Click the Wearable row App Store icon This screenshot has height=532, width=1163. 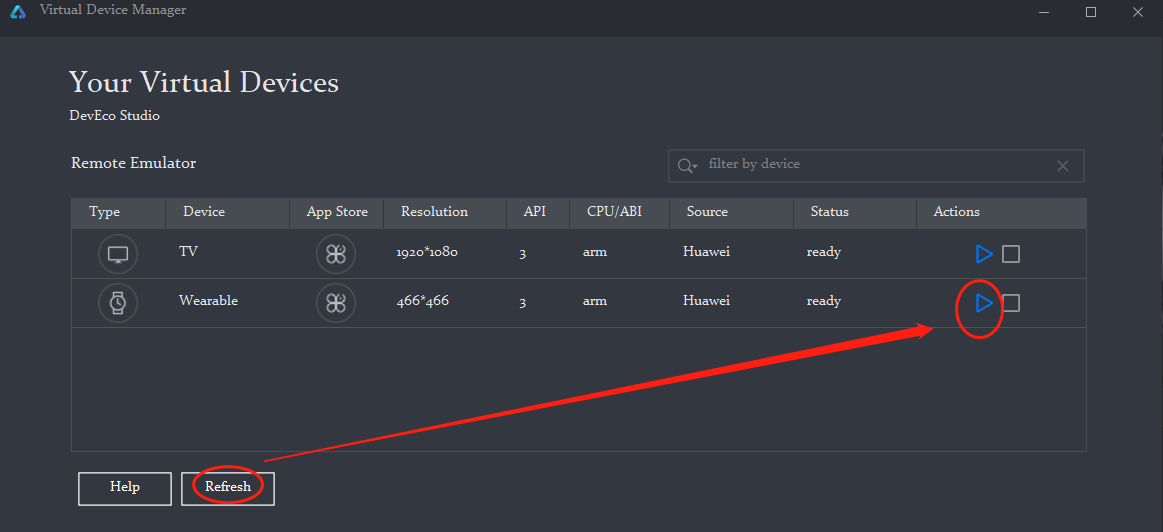[x=335, y=302]
